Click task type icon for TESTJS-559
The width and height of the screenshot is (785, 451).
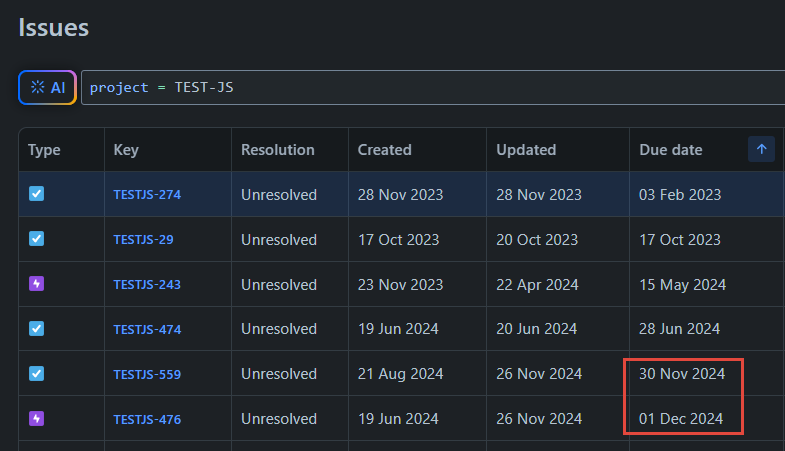(37, 374)
